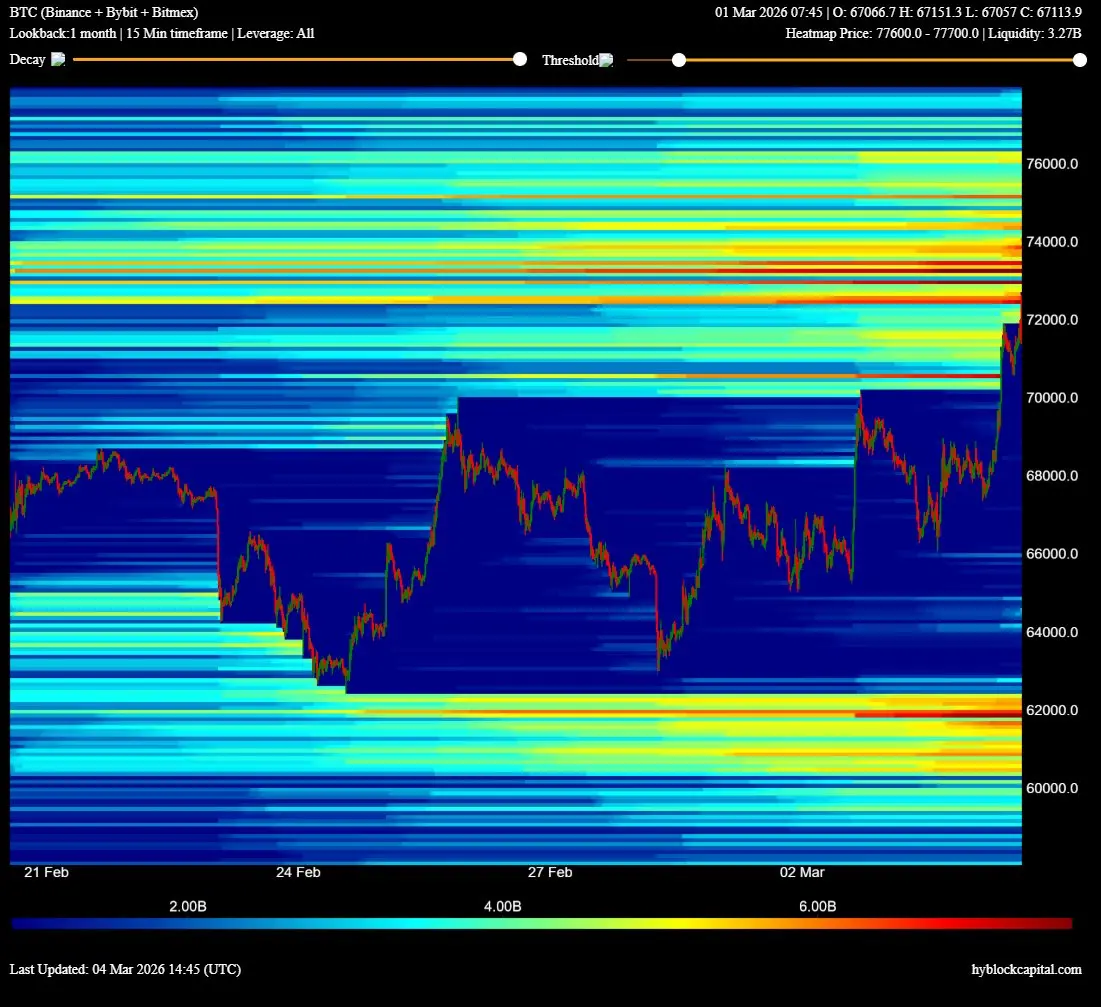
Task: Click the info icon beside Threshold
Action: click(606, 61)
